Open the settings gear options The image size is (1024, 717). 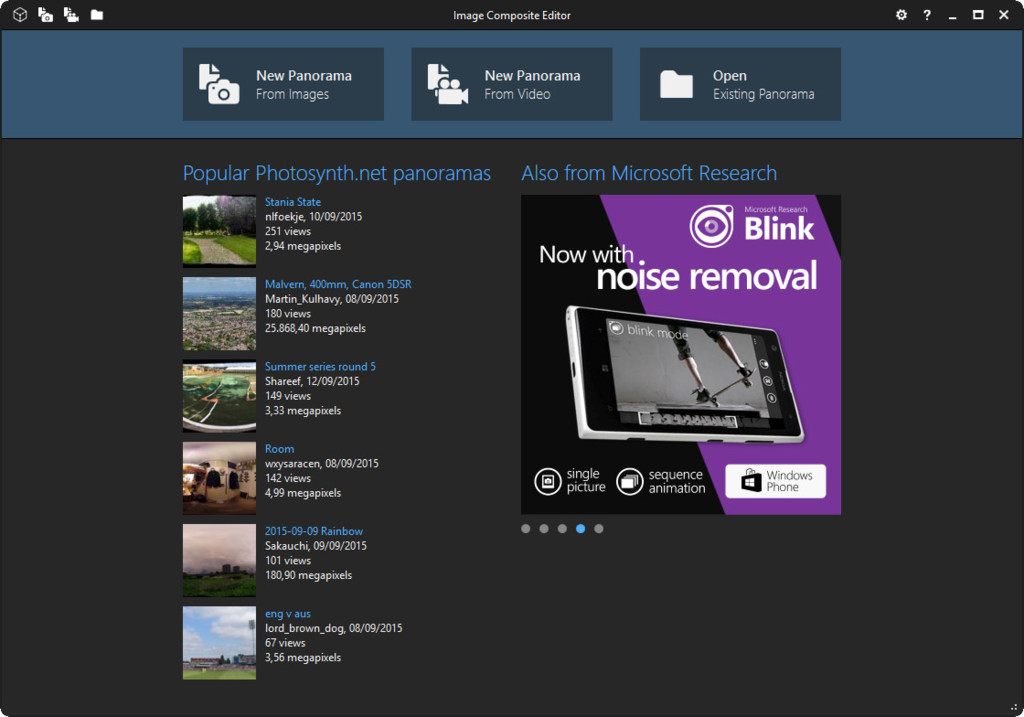tap(901, 15)
